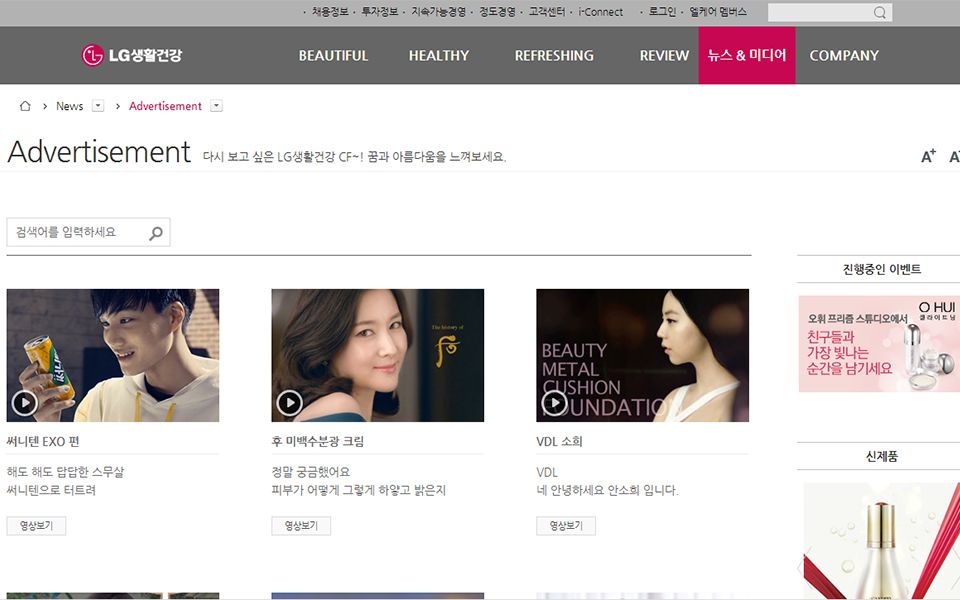Open the 뉴스 & 미디어 menu tab
Viewport: 960px width, 600px height.
746,56
